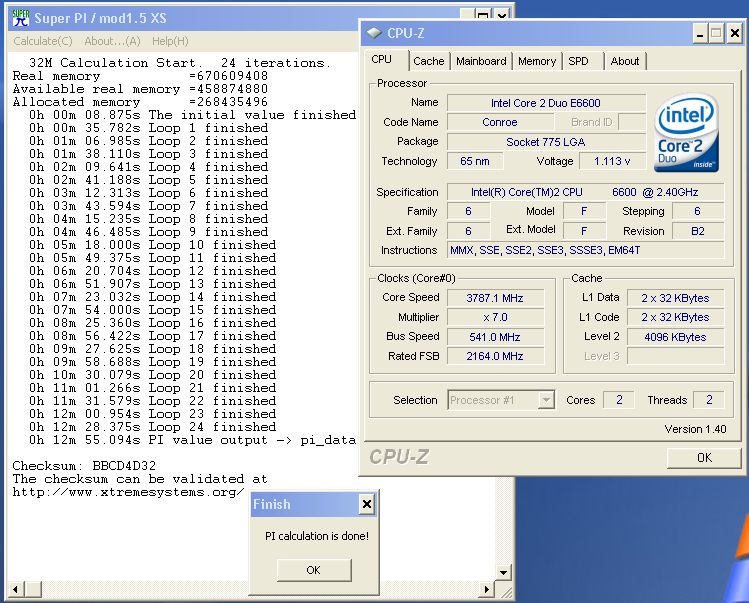Click the Loop 12 finished line
The image size is (749, 603).
152,271
